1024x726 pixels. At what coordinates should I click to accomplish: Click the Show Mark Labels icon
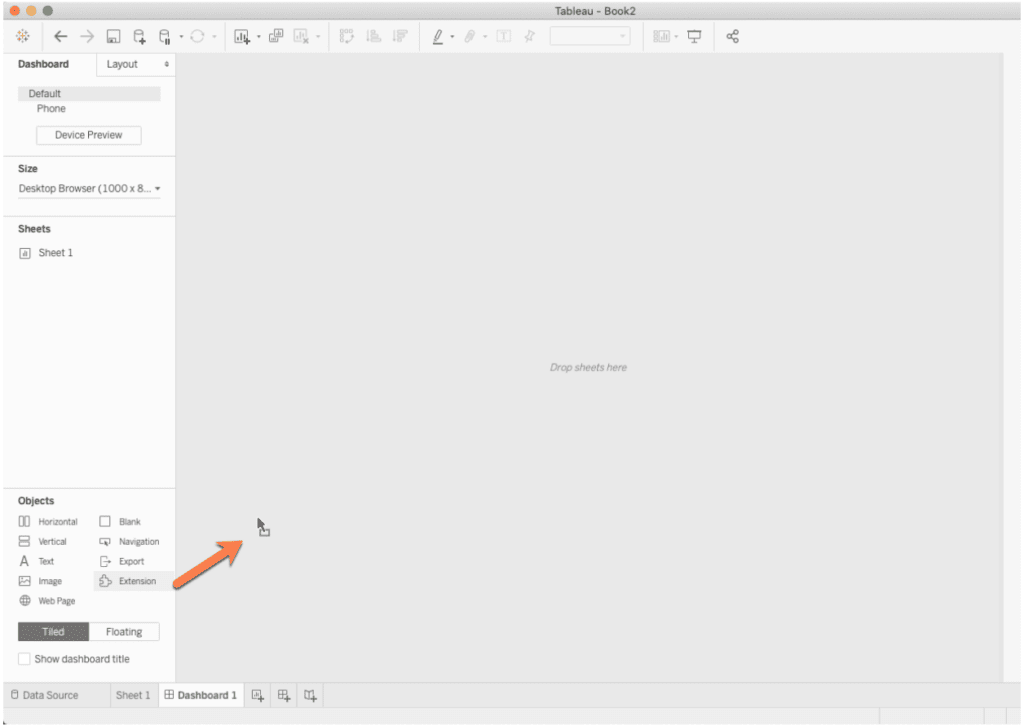click(504, 36)
